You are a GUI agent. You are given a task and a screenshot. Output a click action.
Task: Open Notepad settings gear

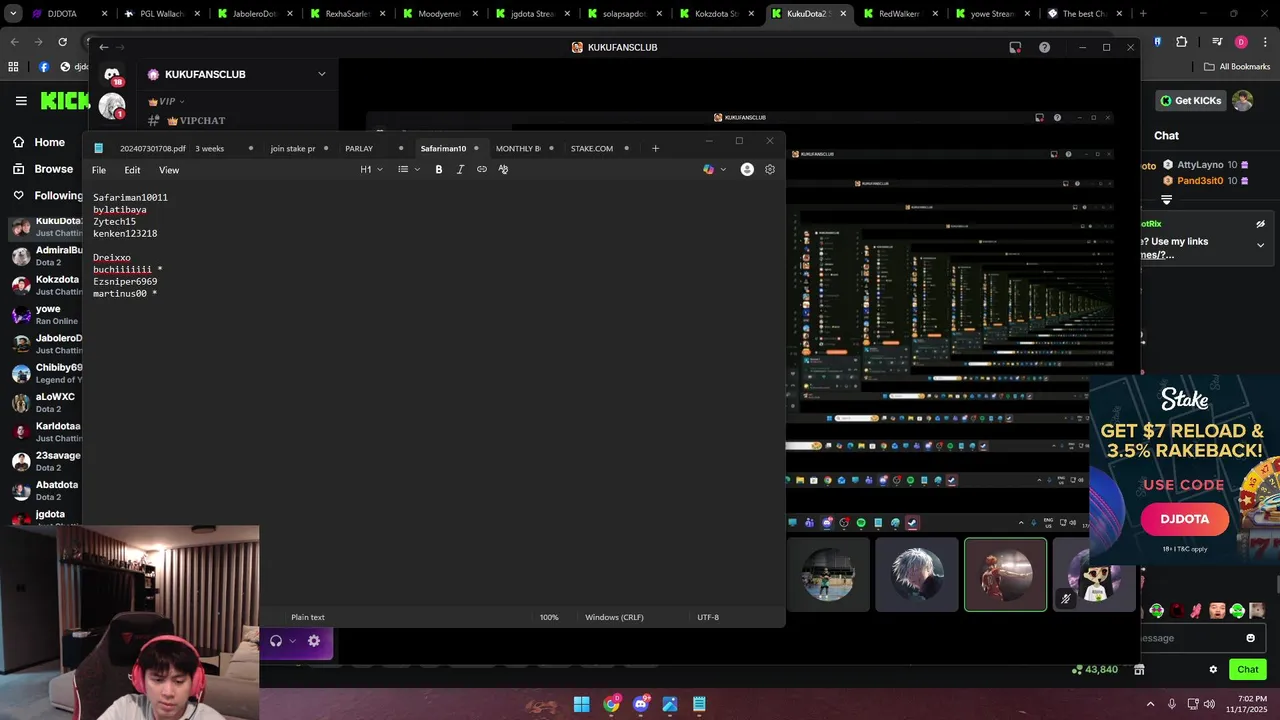(x=770, y=170)
